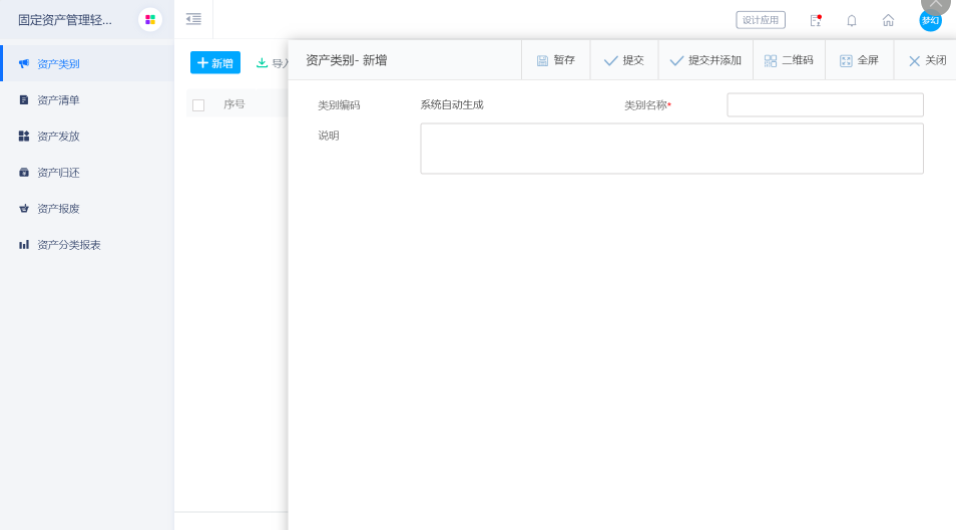Select 资产发放 from the sidebar
956x530 pixels.
click(58, 136)
